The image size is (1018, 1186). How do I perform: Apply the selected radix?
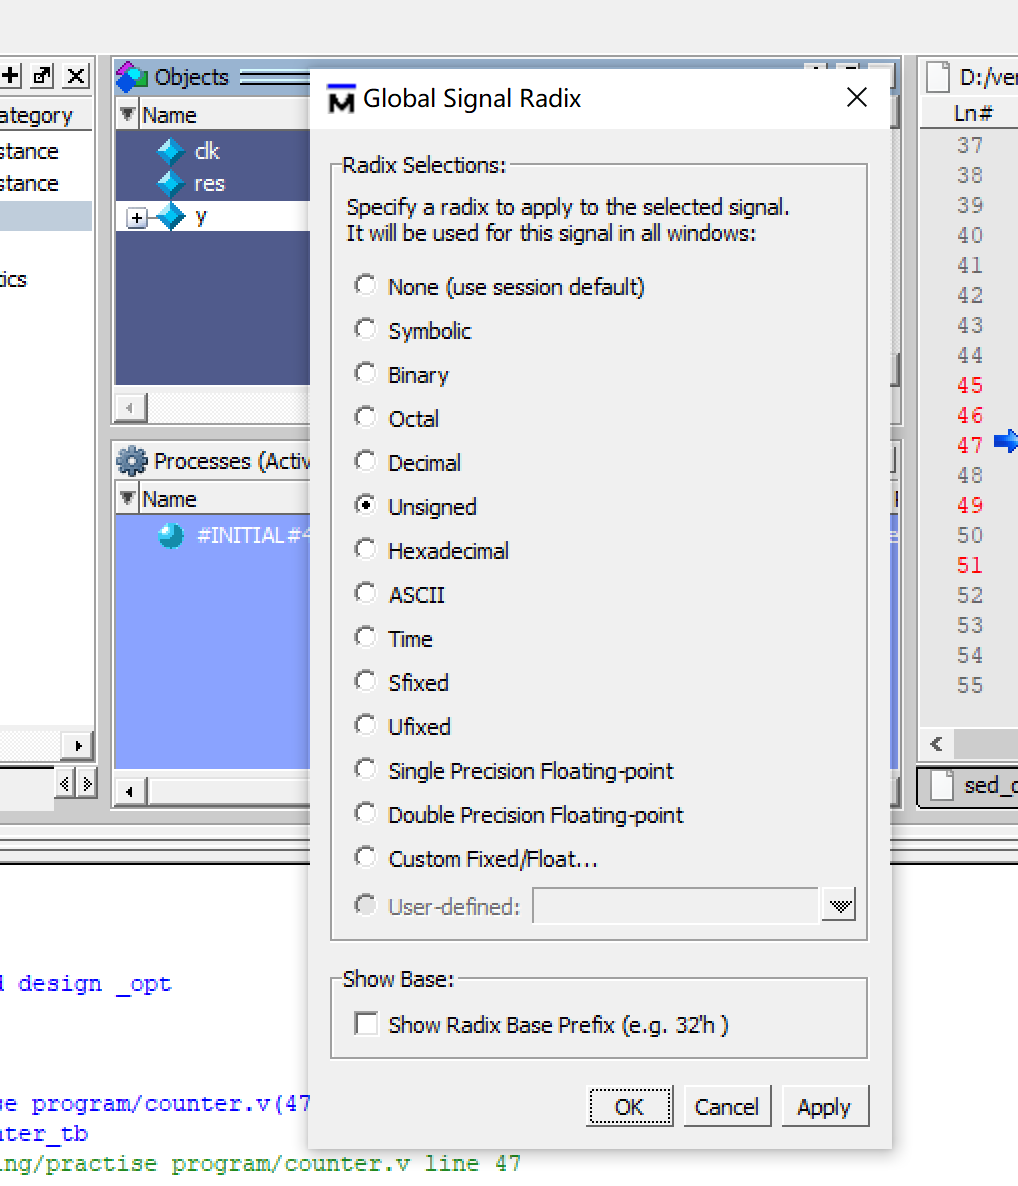click(x=824, y=1107)
